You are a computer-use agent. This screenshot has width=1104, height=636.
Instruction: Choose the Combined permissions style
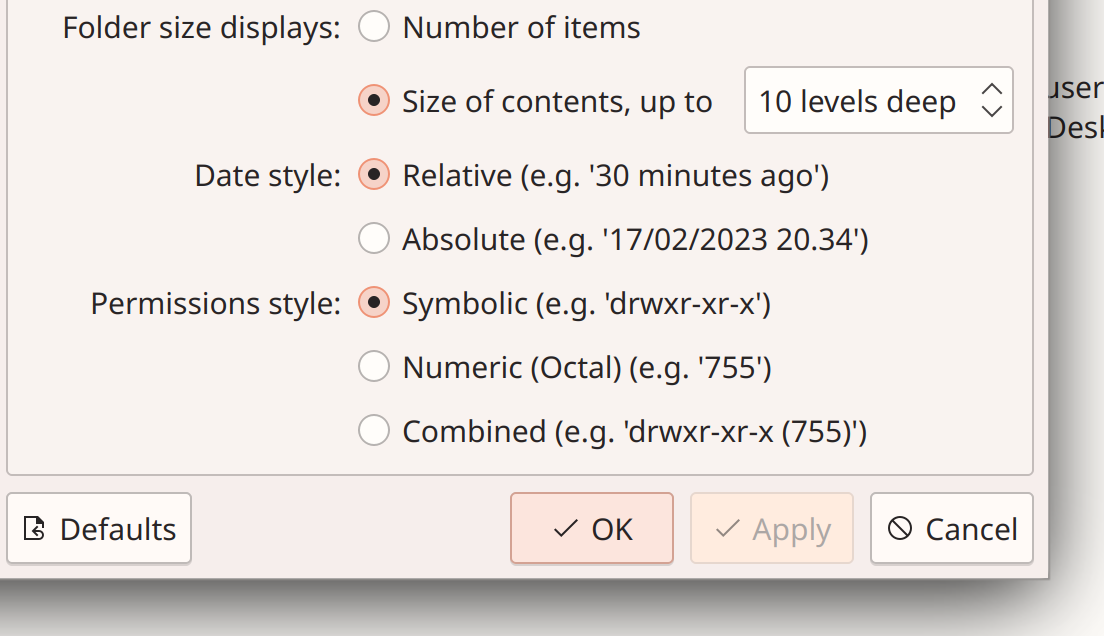pos(373,430)
